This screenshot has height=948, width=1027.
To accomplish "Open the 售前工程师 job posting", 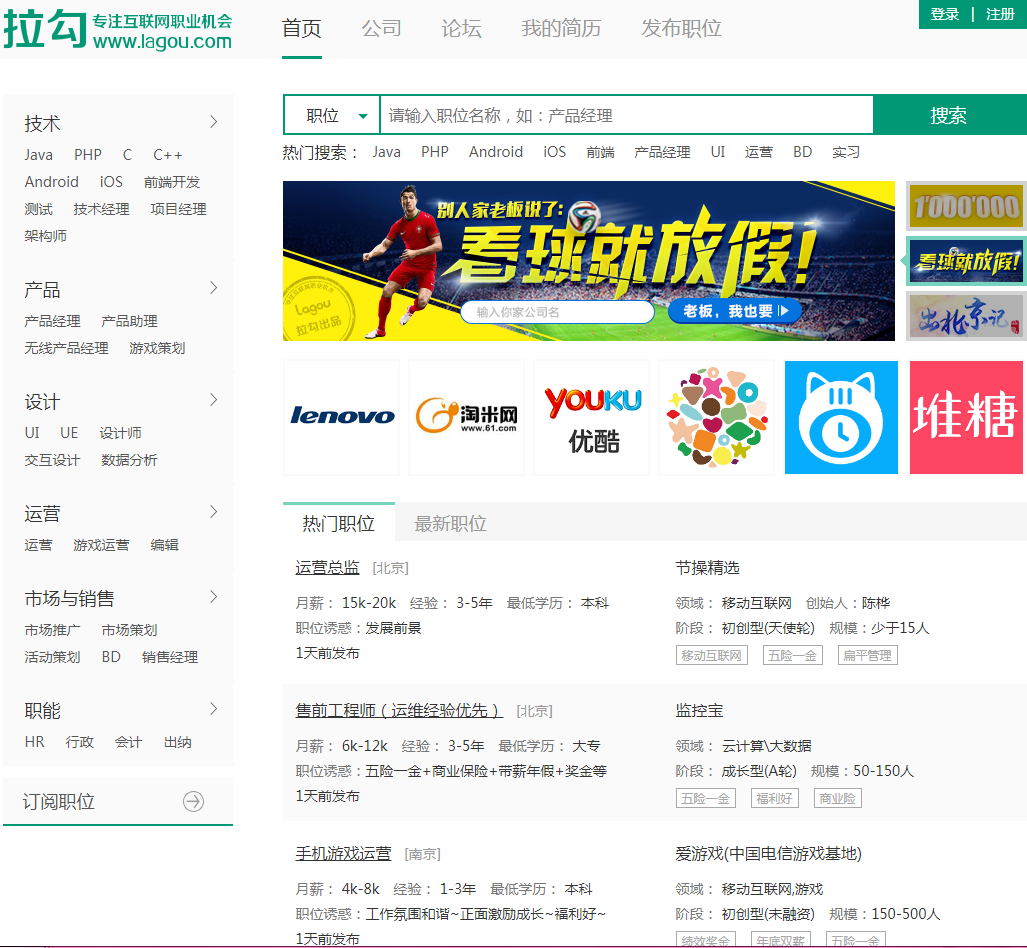I will [x=399, y=710].
